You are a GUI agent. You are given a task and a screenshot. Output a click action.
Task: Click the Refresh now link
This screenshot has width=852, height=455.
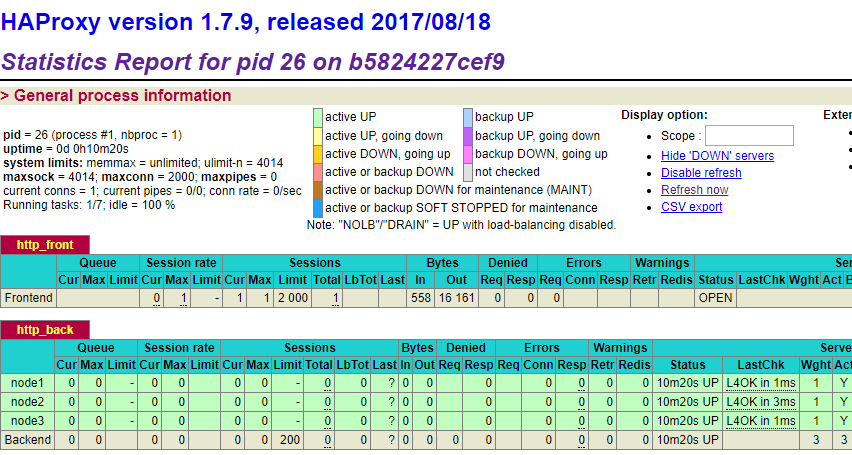coord(694,190)
